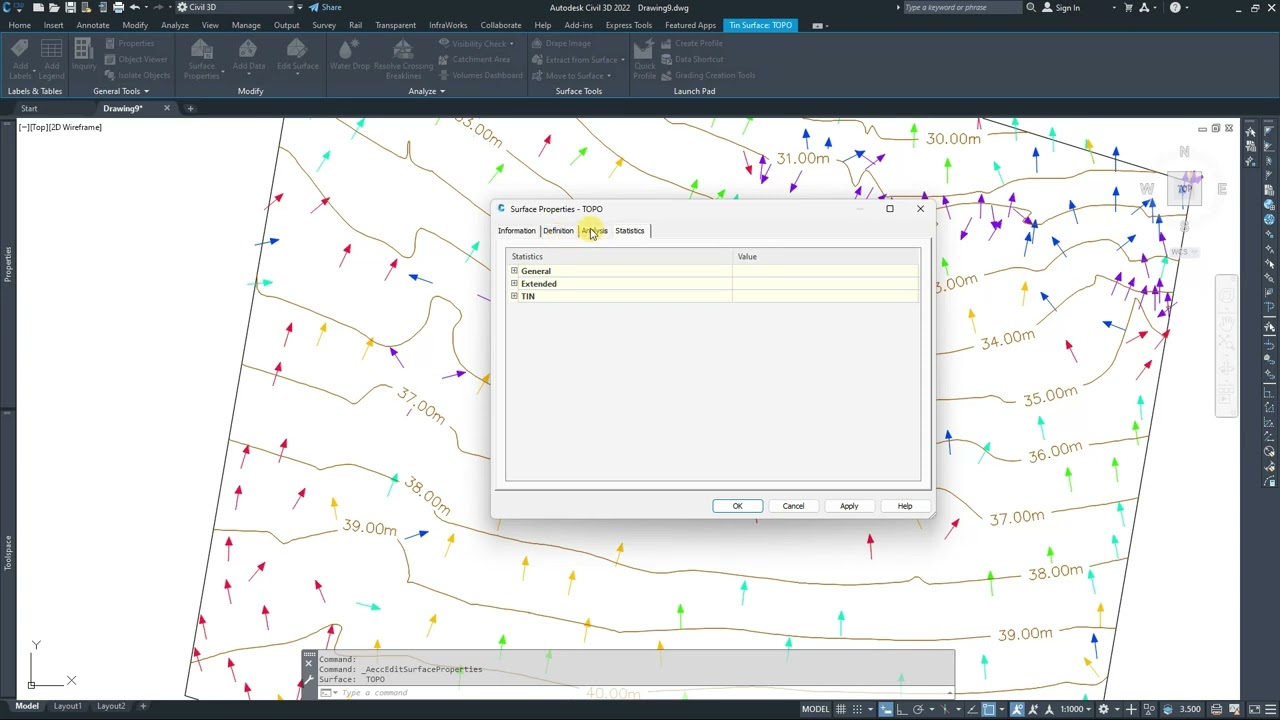1280x720 pixels.
Task: Click Cancel in Surface Properties dialog
Action: [793, 506]
